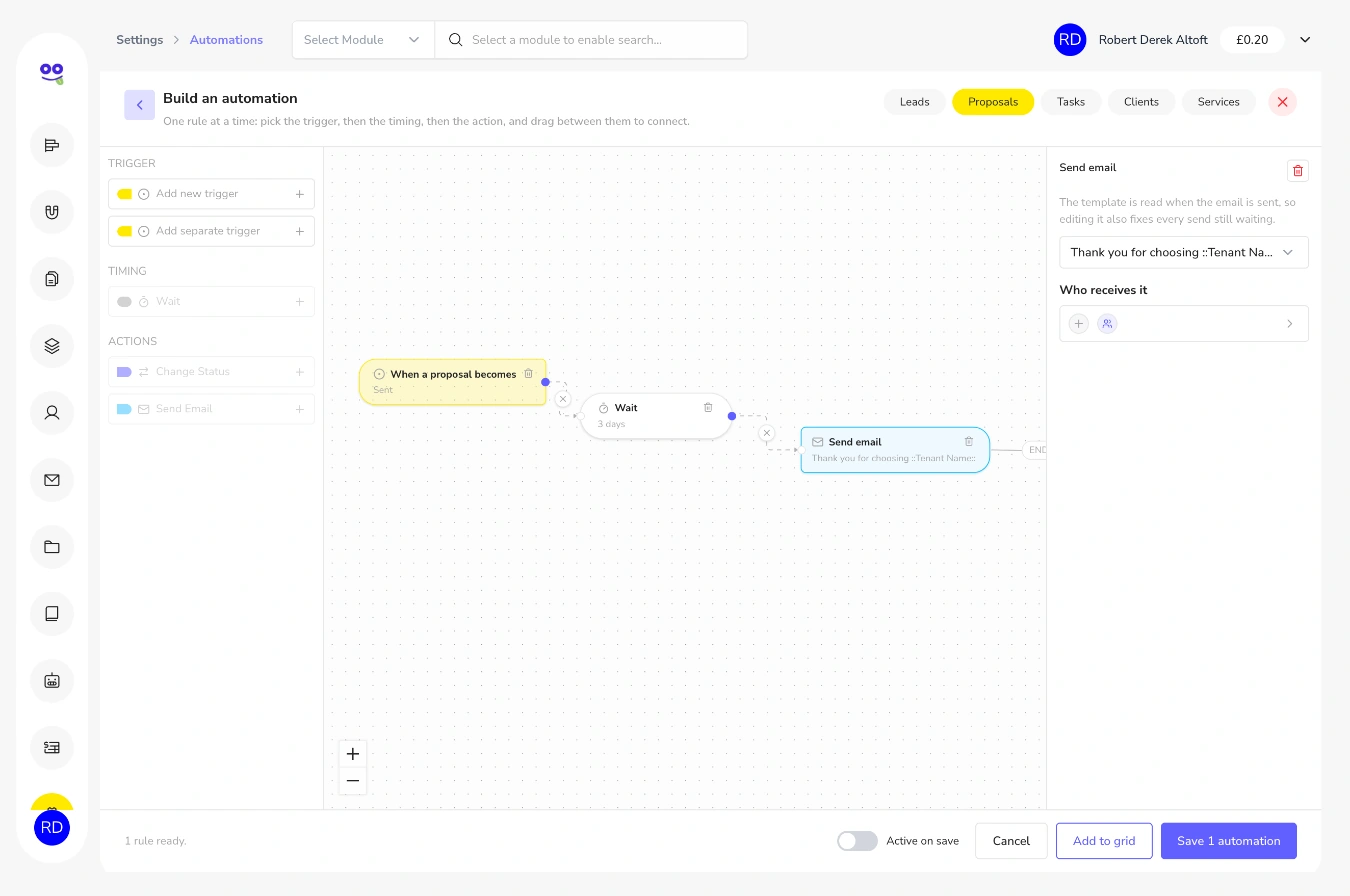1350x896 pixels.
Task: Open the Services tab
Action: pyautogui.click(x=1219, y=102)
